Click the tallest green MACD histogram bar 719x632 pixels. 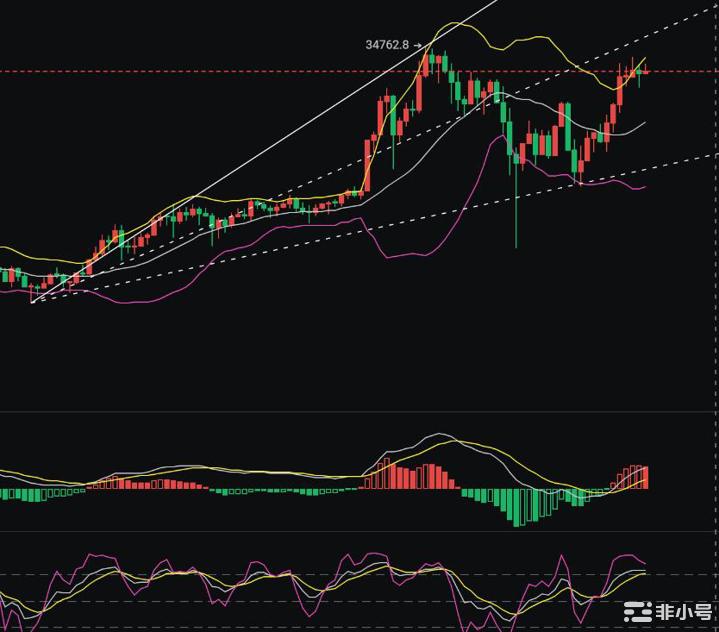click(x=516, y=508)
